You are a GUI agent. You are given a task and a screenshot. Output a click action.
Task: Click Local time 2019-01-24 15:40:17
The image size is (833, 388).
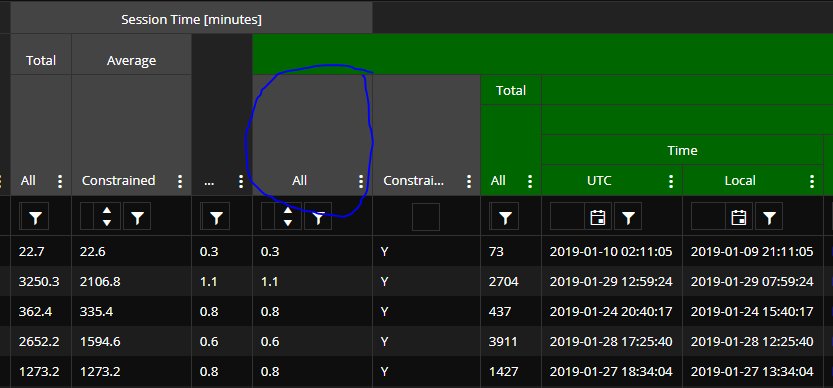coord(752,311)
